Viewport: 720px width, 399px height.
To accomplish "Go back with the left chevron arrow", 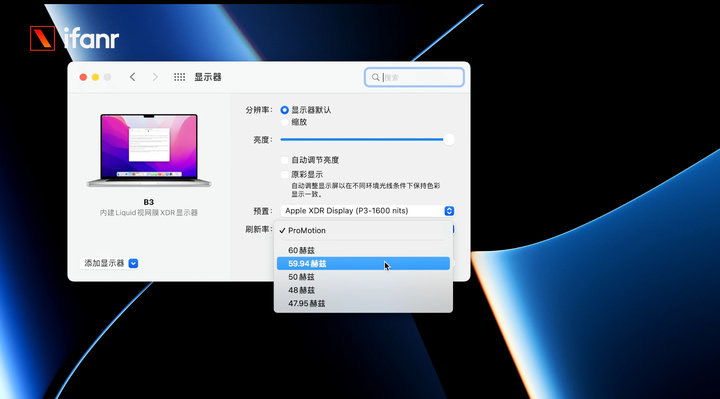I will pos(133,77).
